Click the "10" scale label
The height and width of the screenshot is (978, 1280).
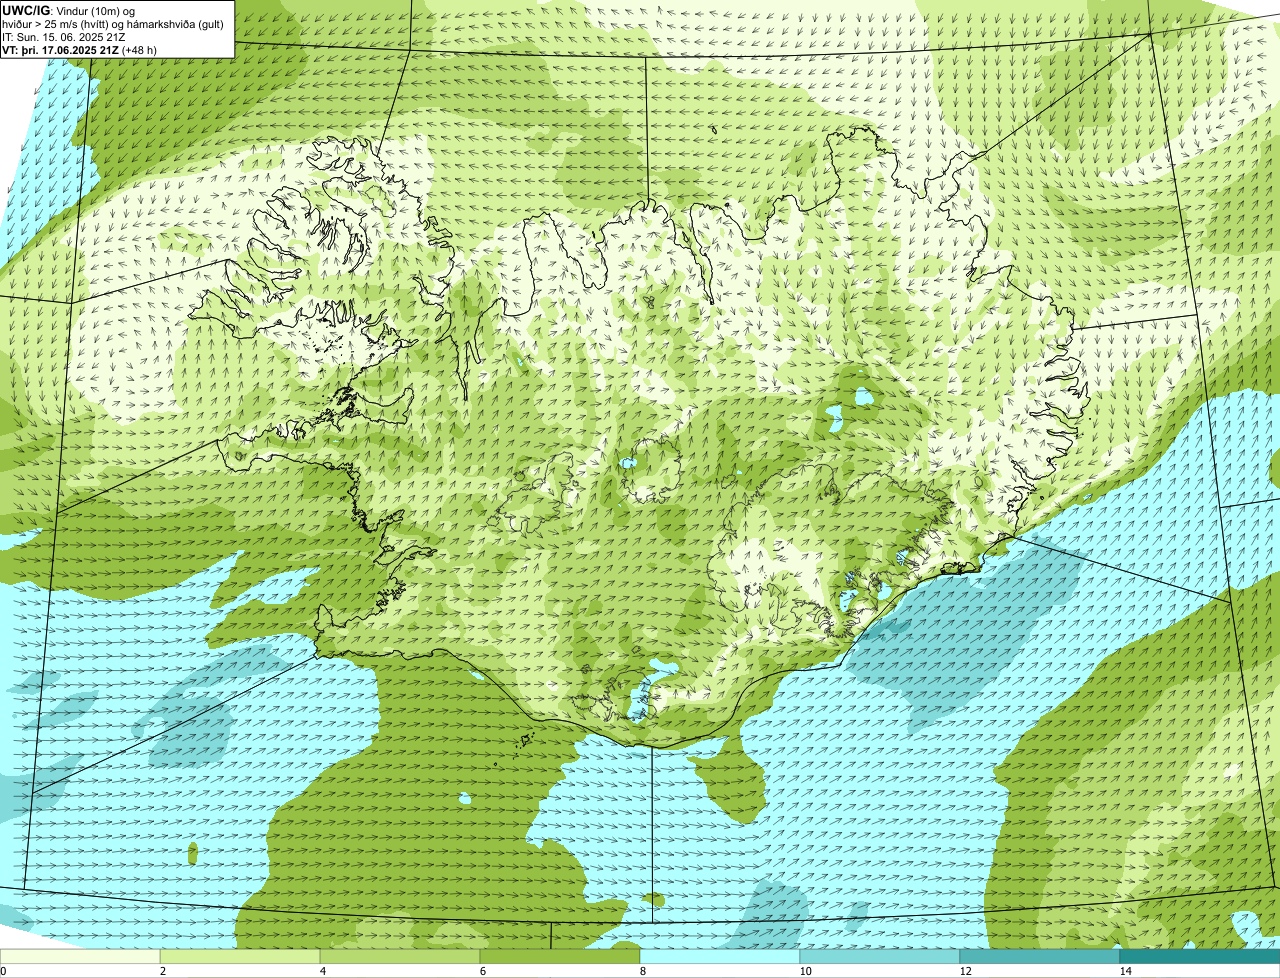pos(804,971)
